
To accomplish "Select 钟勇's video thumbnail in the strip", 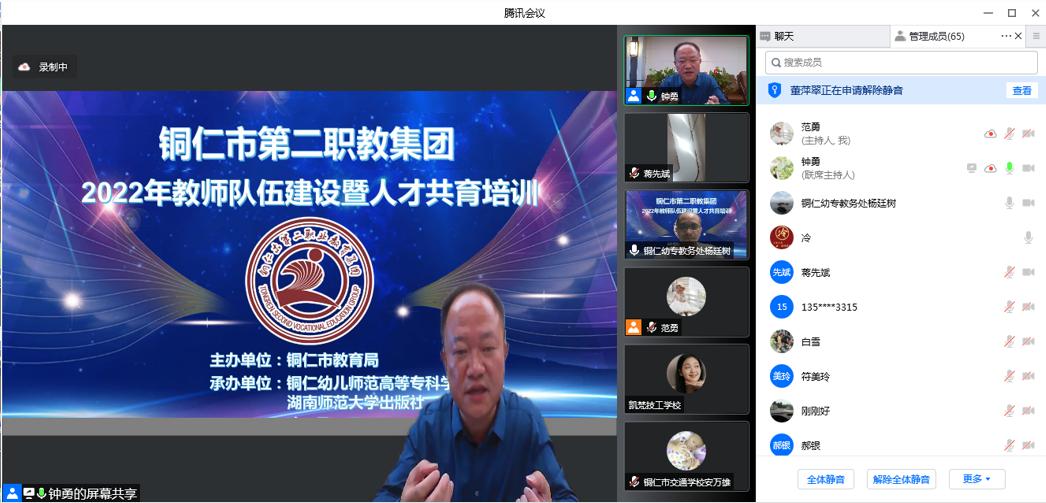I will coord(686,69).
